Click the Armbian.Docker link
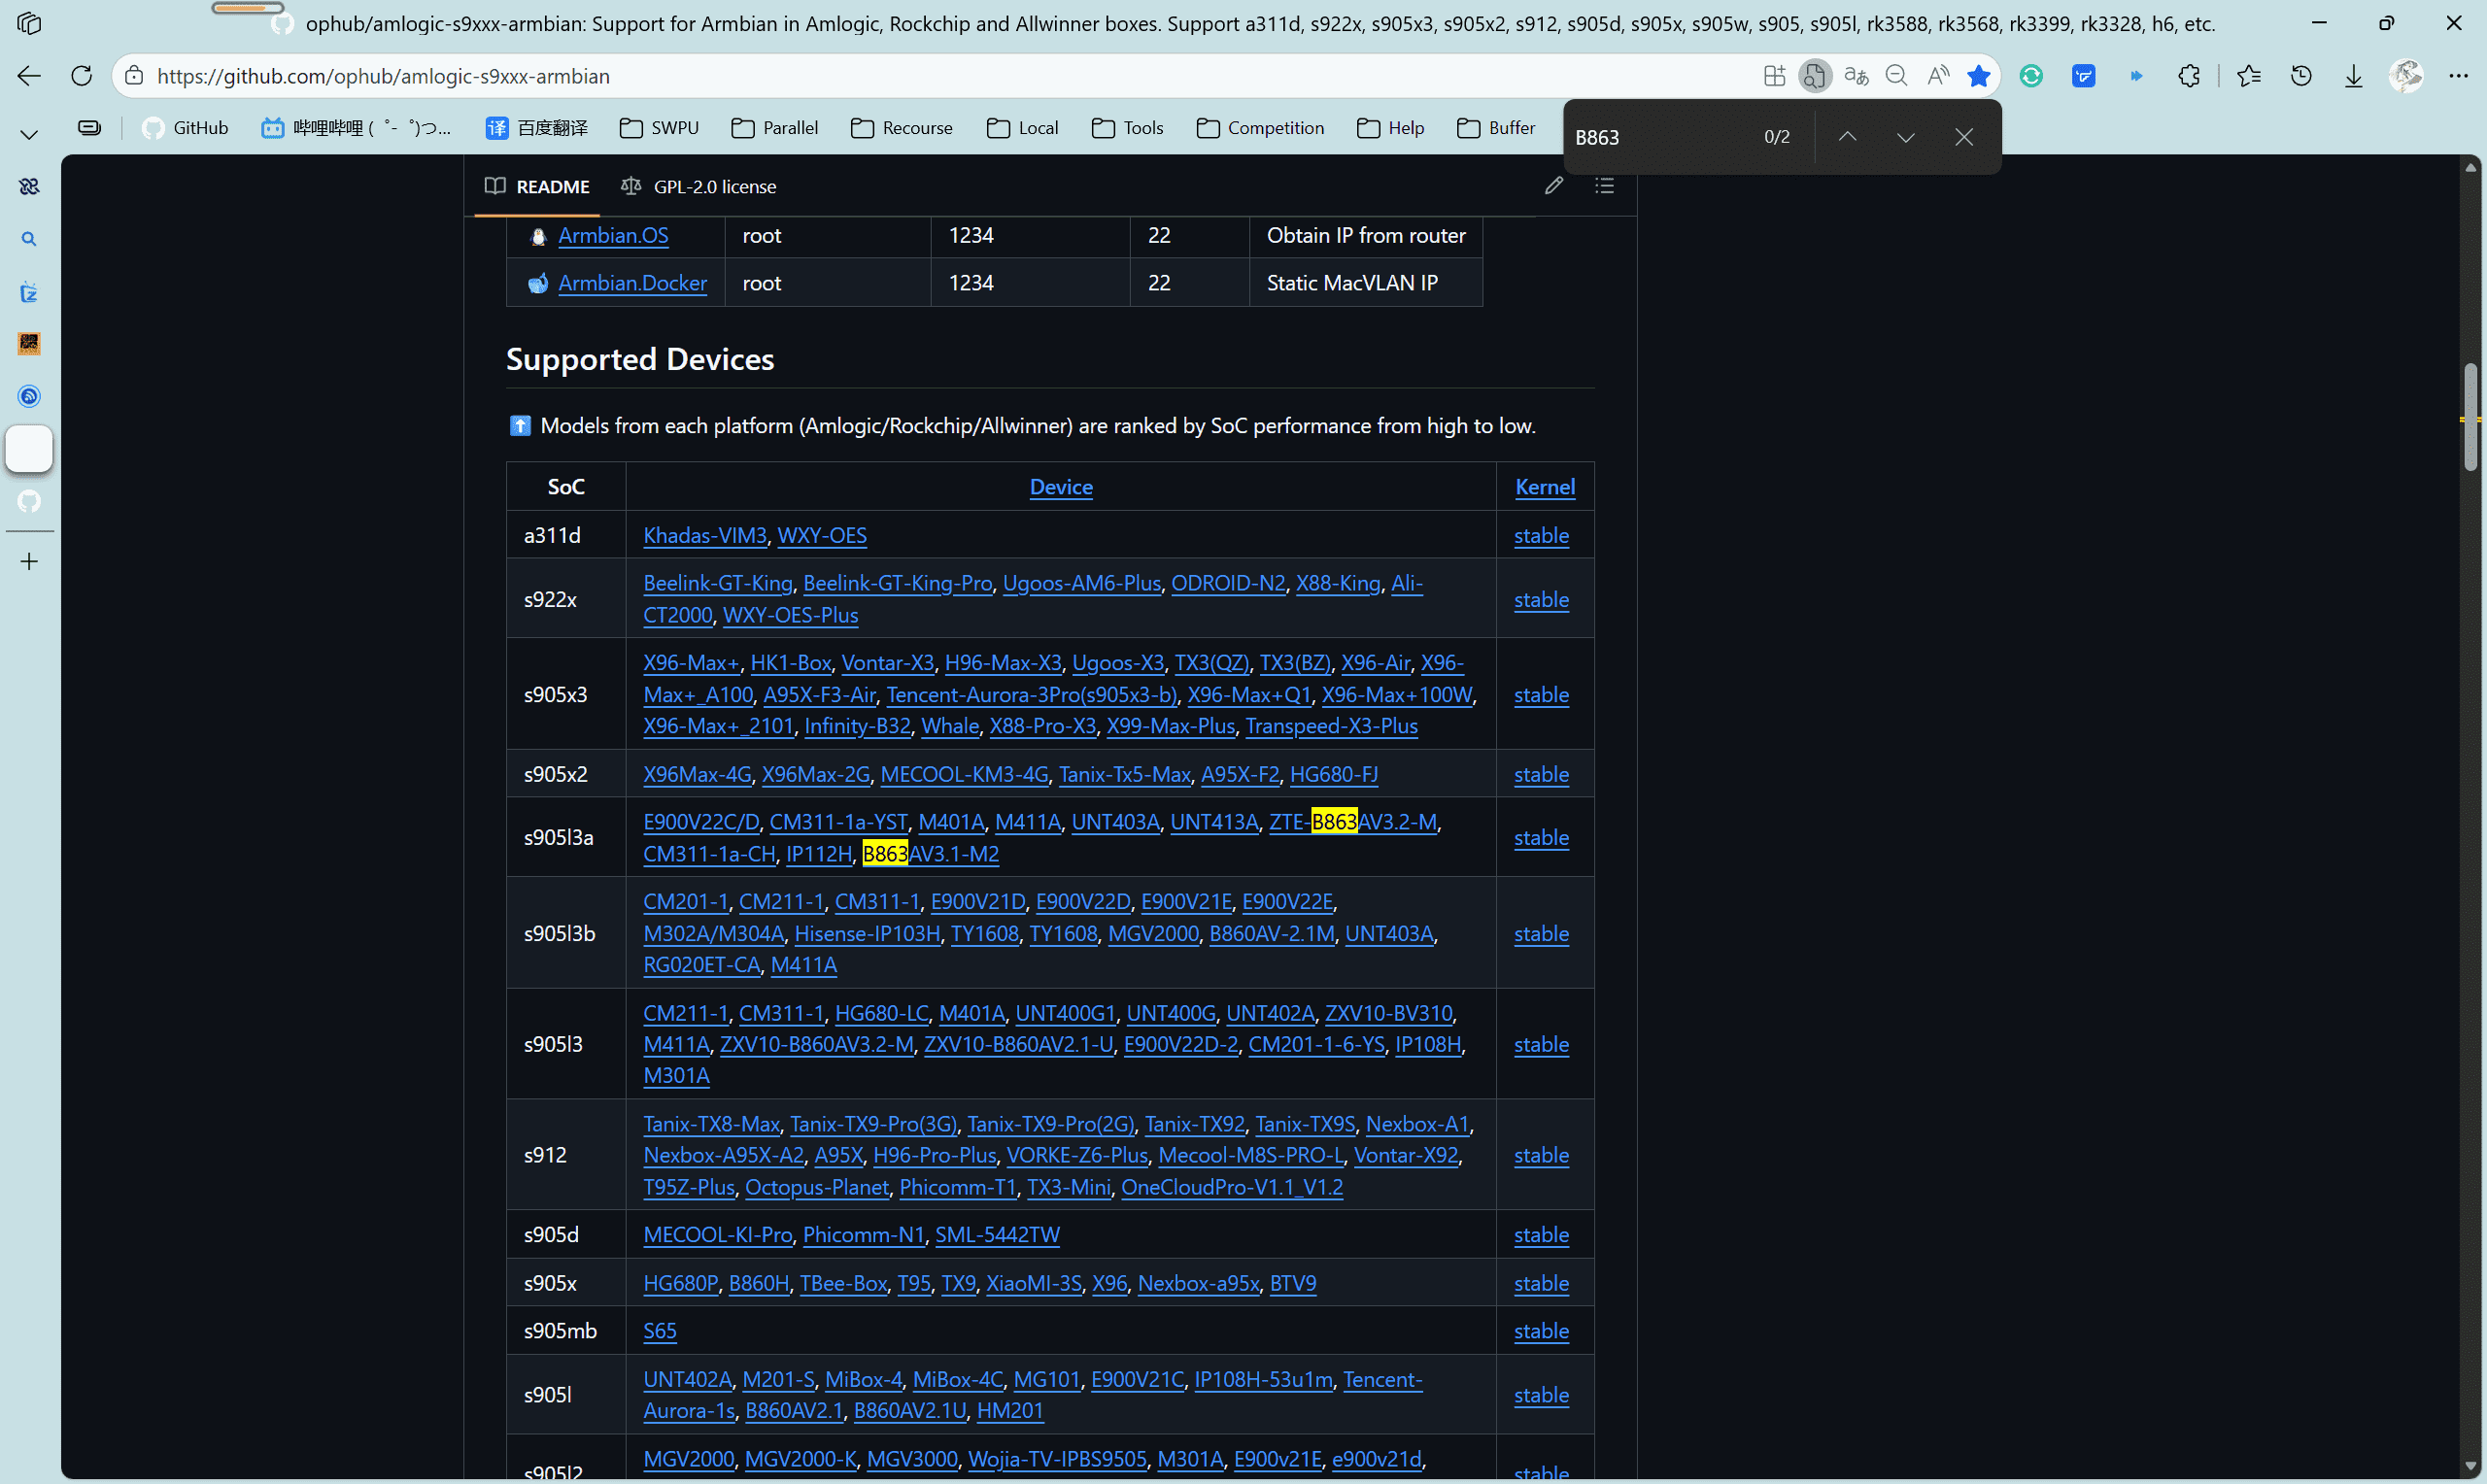Image resolution: width=2487 pixels, height=1484 pixels. (632, 283)
